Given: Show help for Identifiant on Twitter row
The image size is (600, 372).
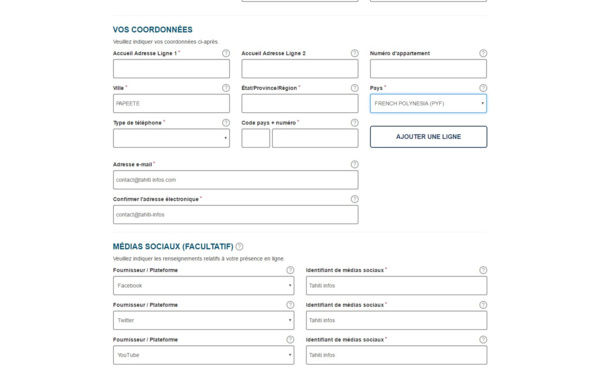Looking at the screenshot, I should 483,305.
